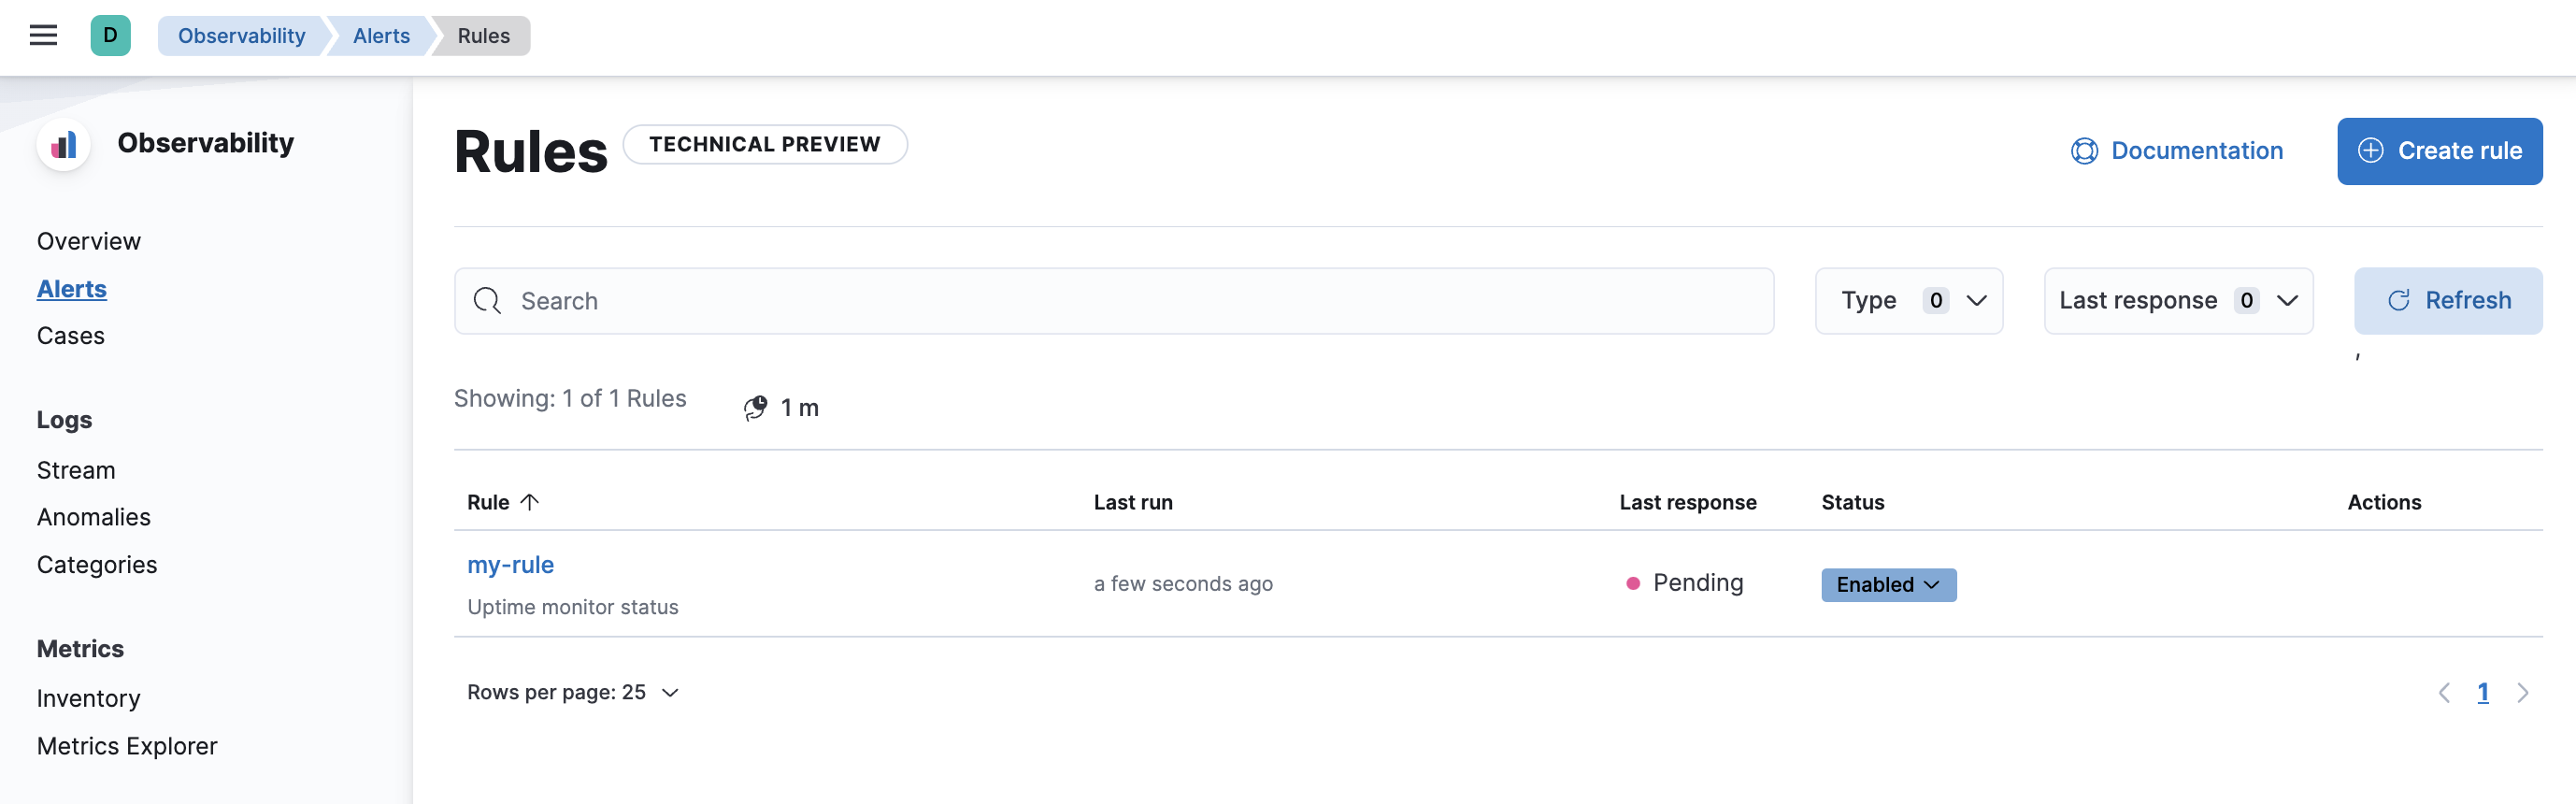Click the next page arrow in pagination

[x=2521, y=691]
